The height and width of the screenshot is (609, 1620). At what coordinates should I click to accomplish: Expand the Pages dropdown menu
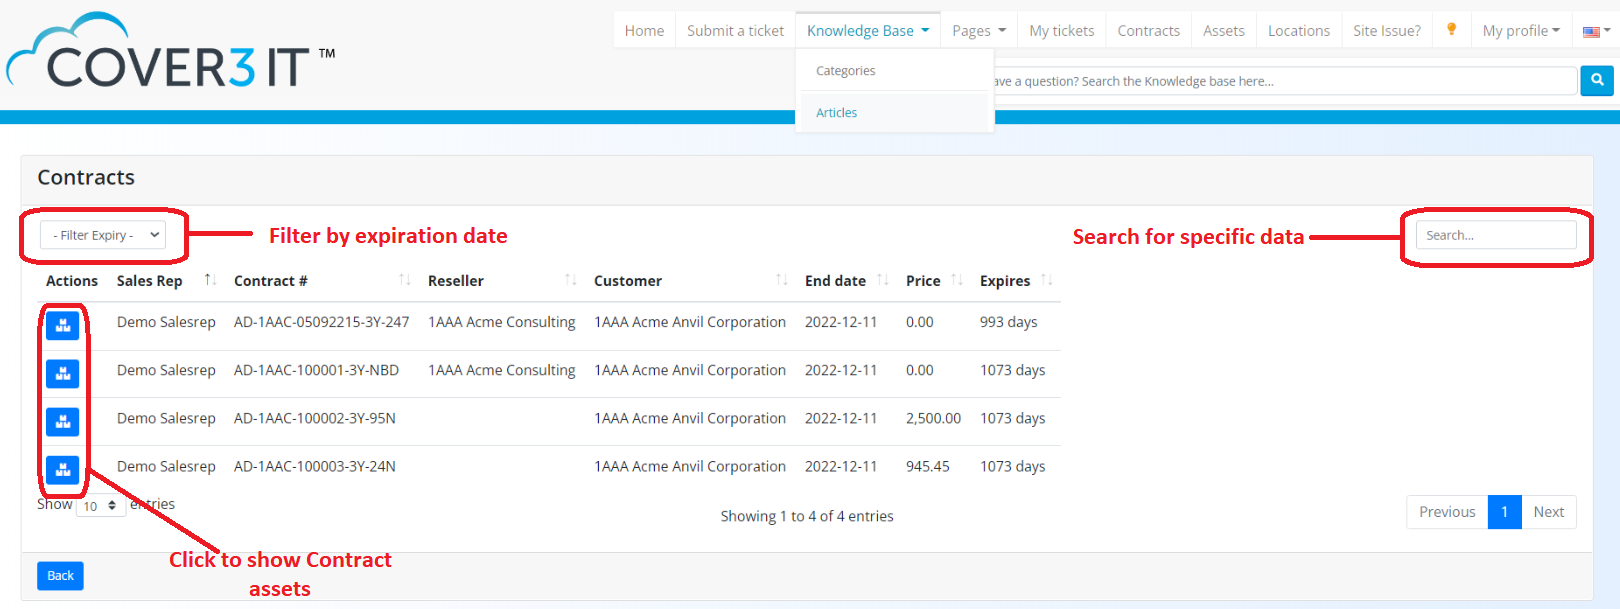pyautogui.click(x=978, y=31)
